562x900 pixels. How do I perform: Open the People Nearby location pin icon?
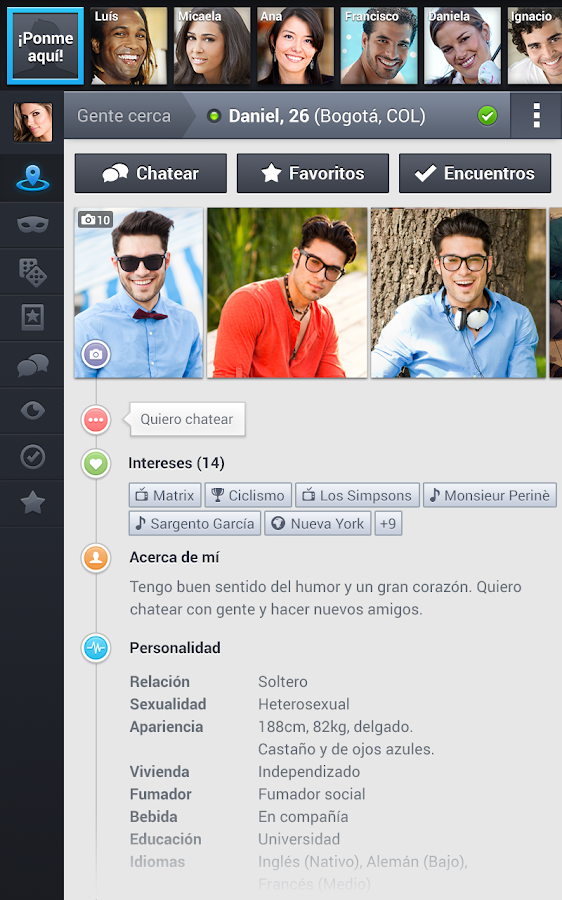pyautogui.click(x=32, y=178)
